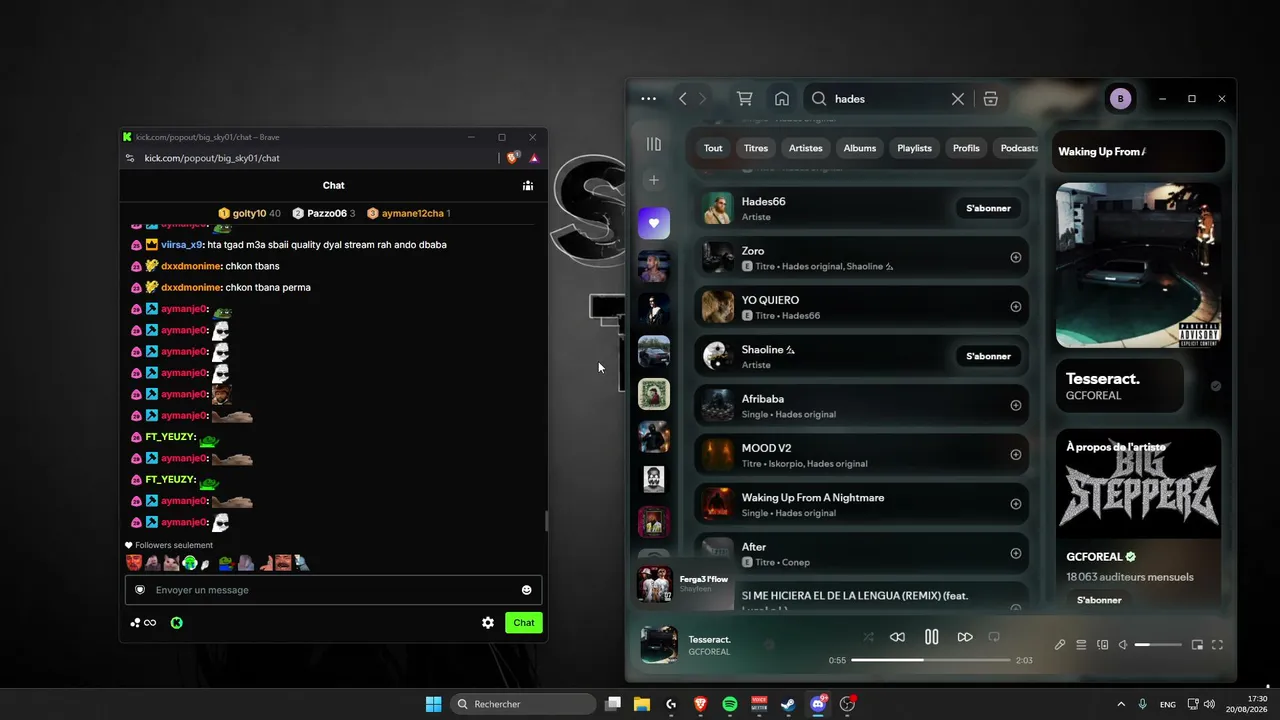The height and width of the screenshot is (720, 1280).
Task: Add 'YO QUIERO' to your library
Action: 1016,307
